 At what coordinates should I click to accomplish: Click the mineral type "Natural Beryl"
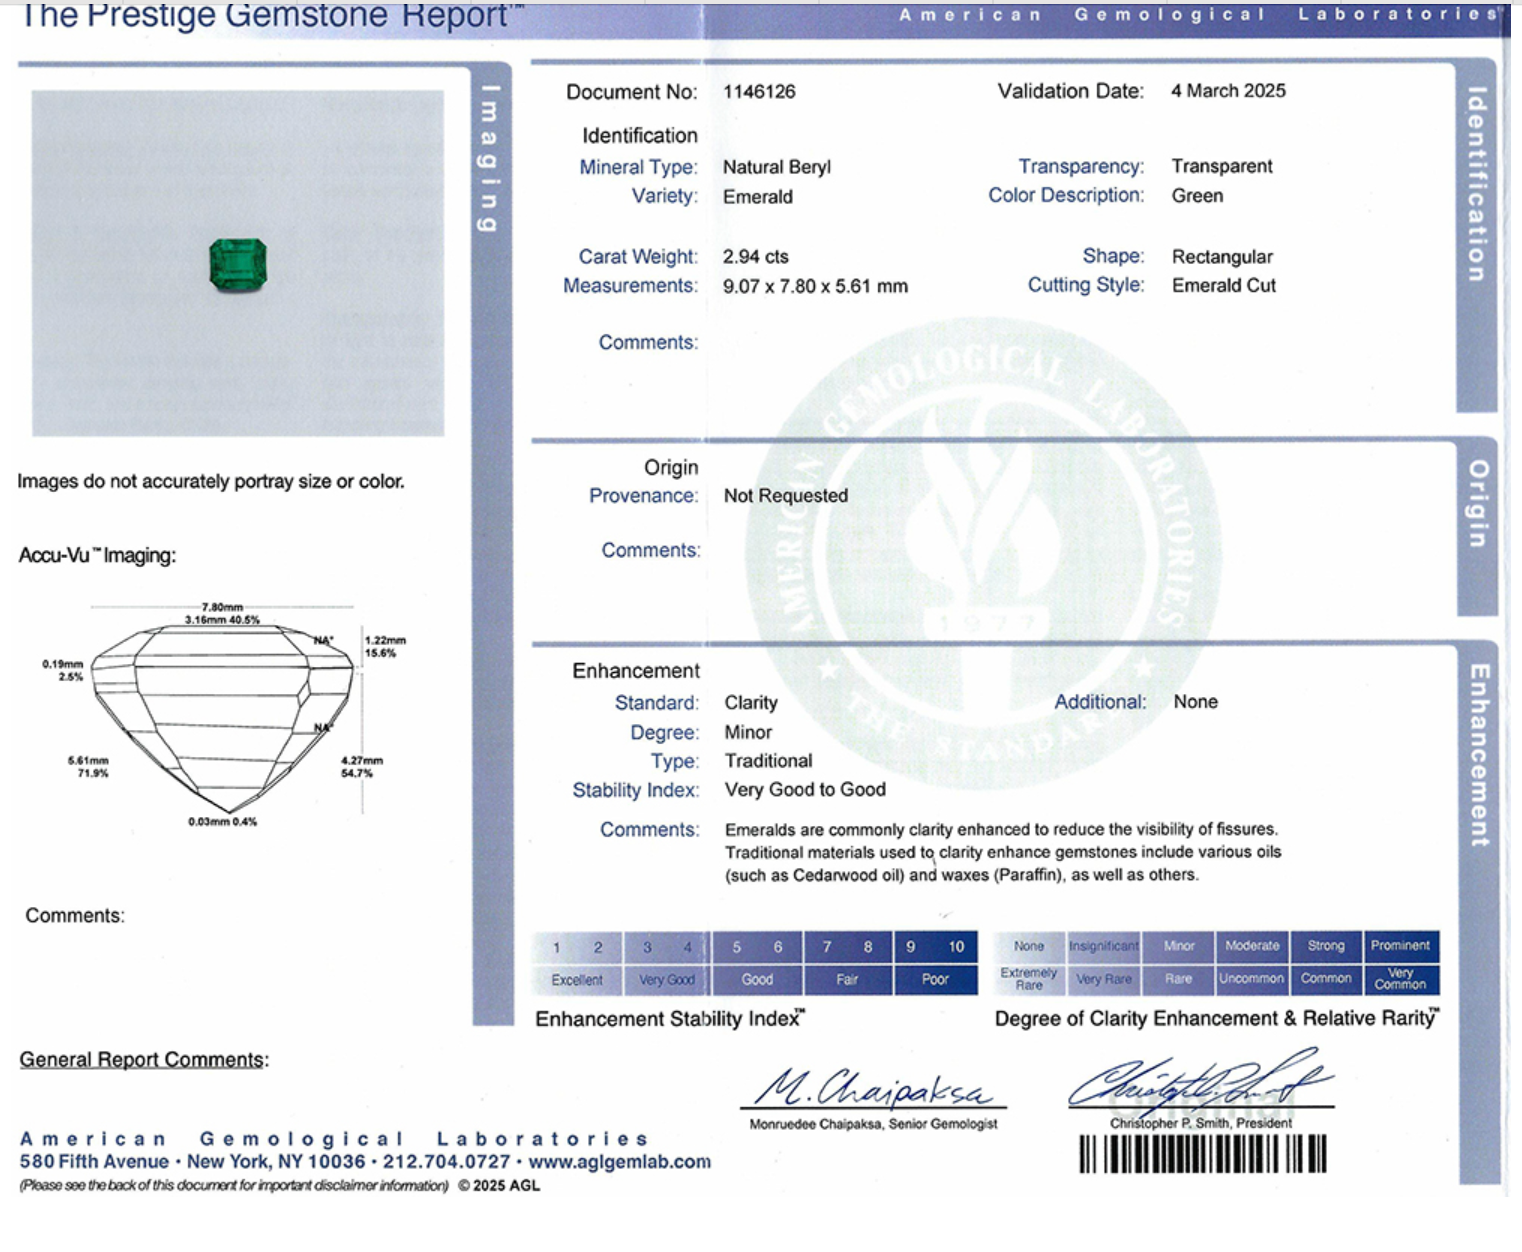point(777,167)
